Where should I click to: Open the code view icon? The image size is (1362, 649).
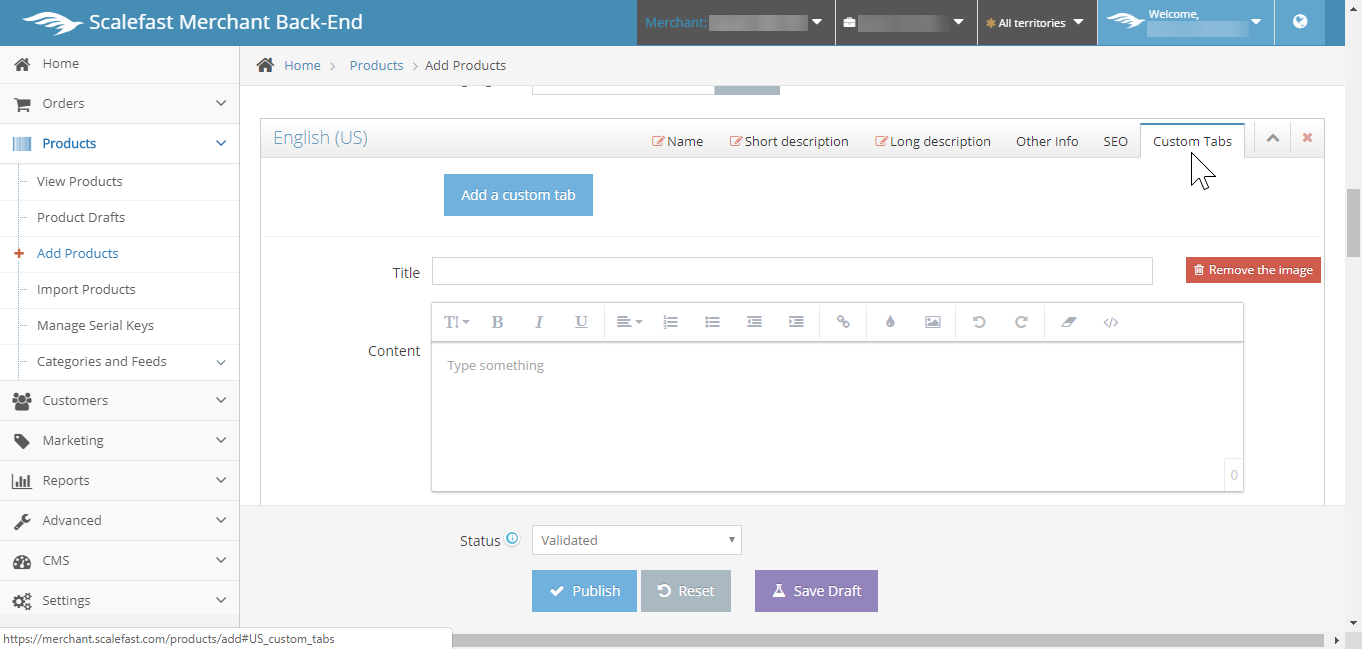[x=1110, y=322]
